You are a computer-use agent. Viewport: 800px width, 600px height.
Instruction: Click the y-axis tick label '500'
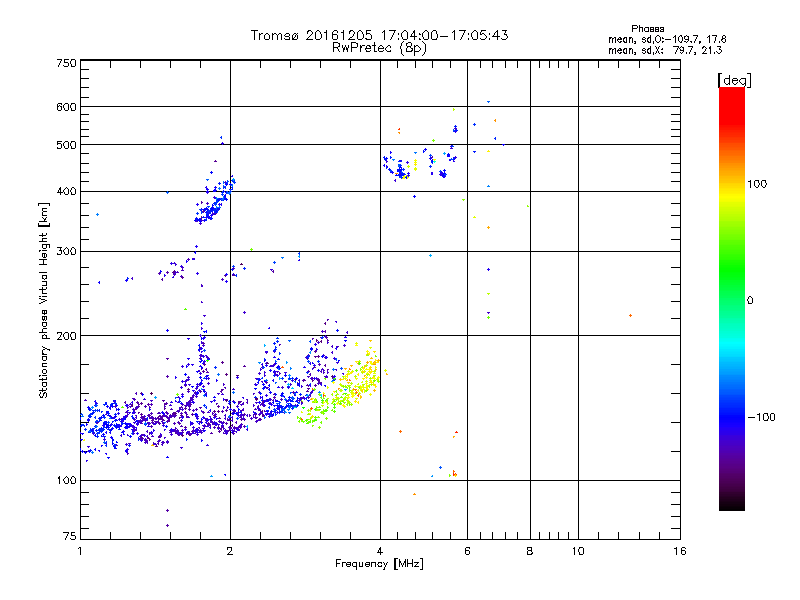[x=66, y=145]
